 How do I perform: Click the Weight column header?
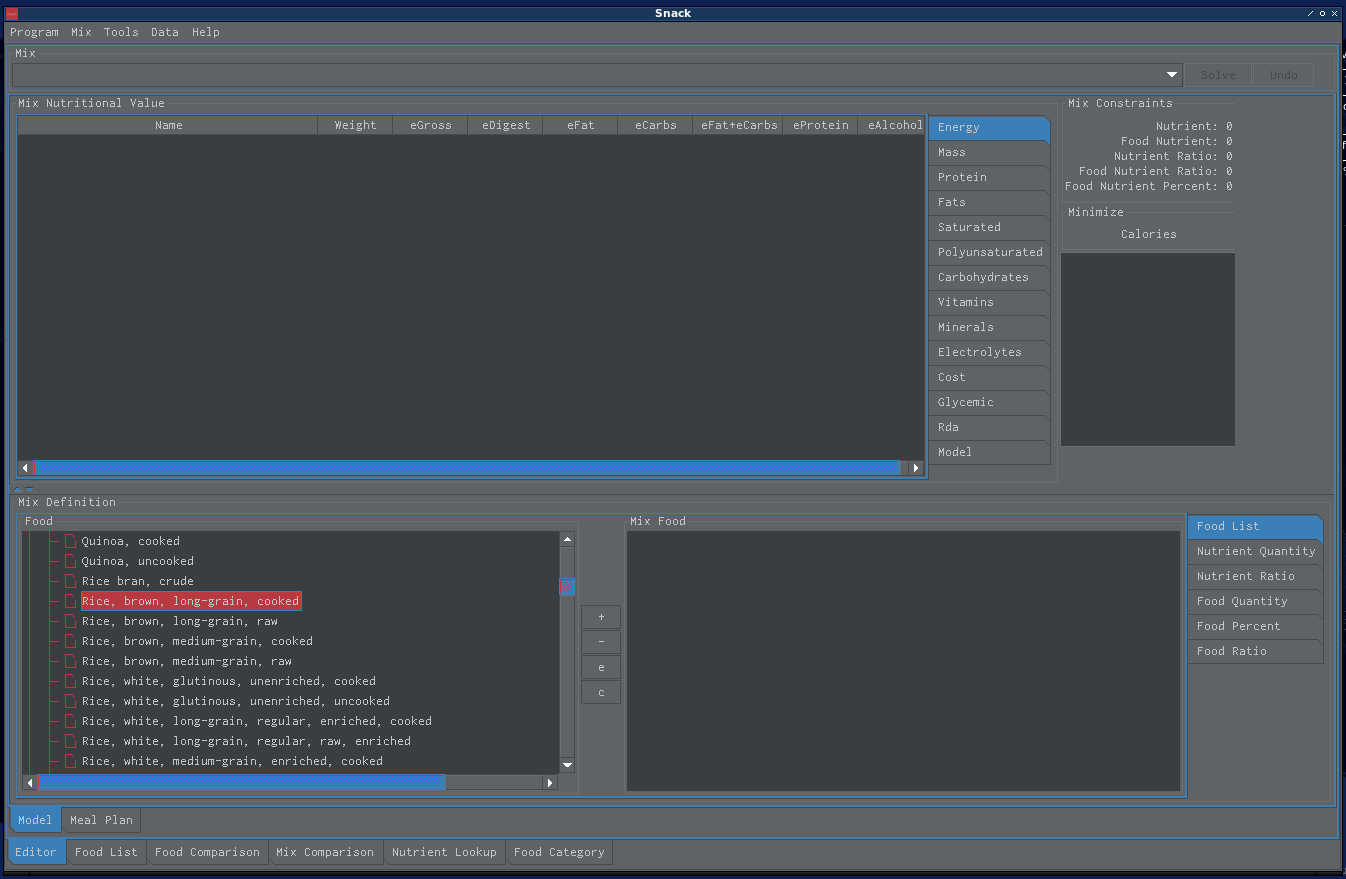[355, 125]
